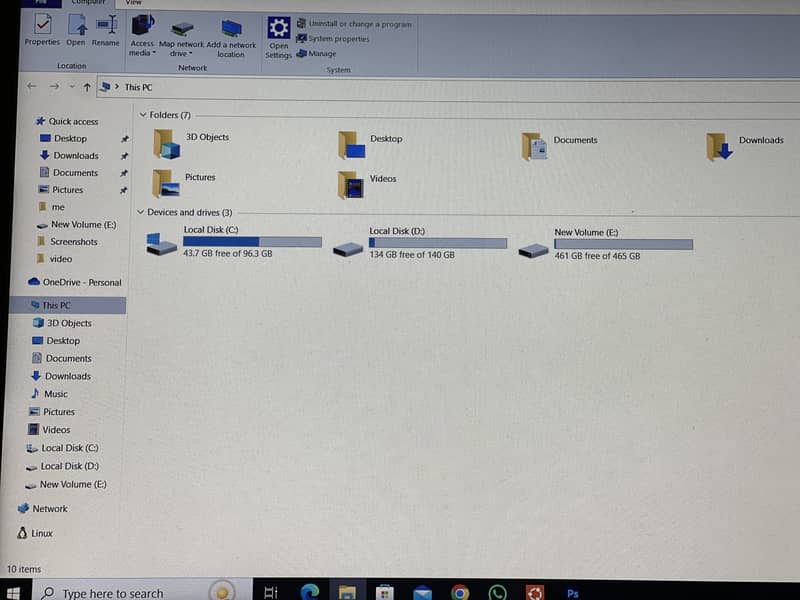Click Uninstall or change a program
Screen dimensions: 800x600
[x=359, y=24]
